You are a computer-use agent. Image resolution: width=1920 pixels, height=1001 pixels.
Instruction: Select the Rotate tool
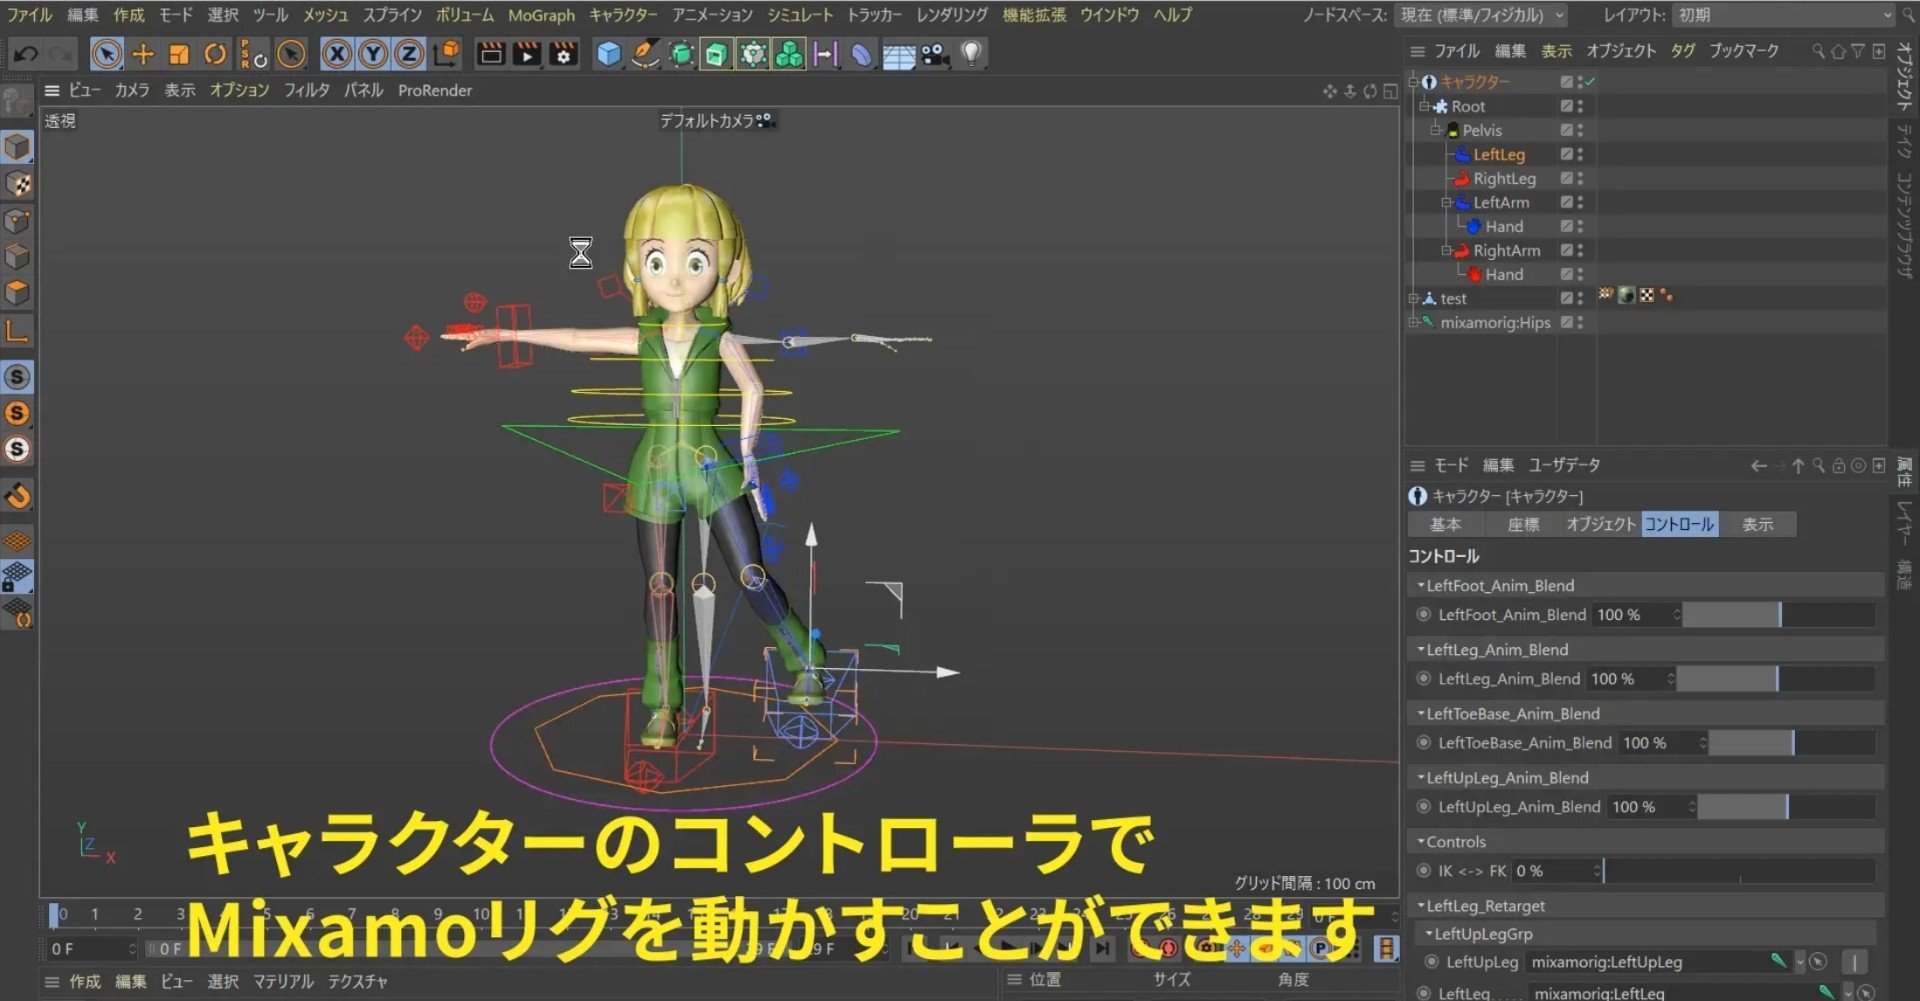coord(216,54)
